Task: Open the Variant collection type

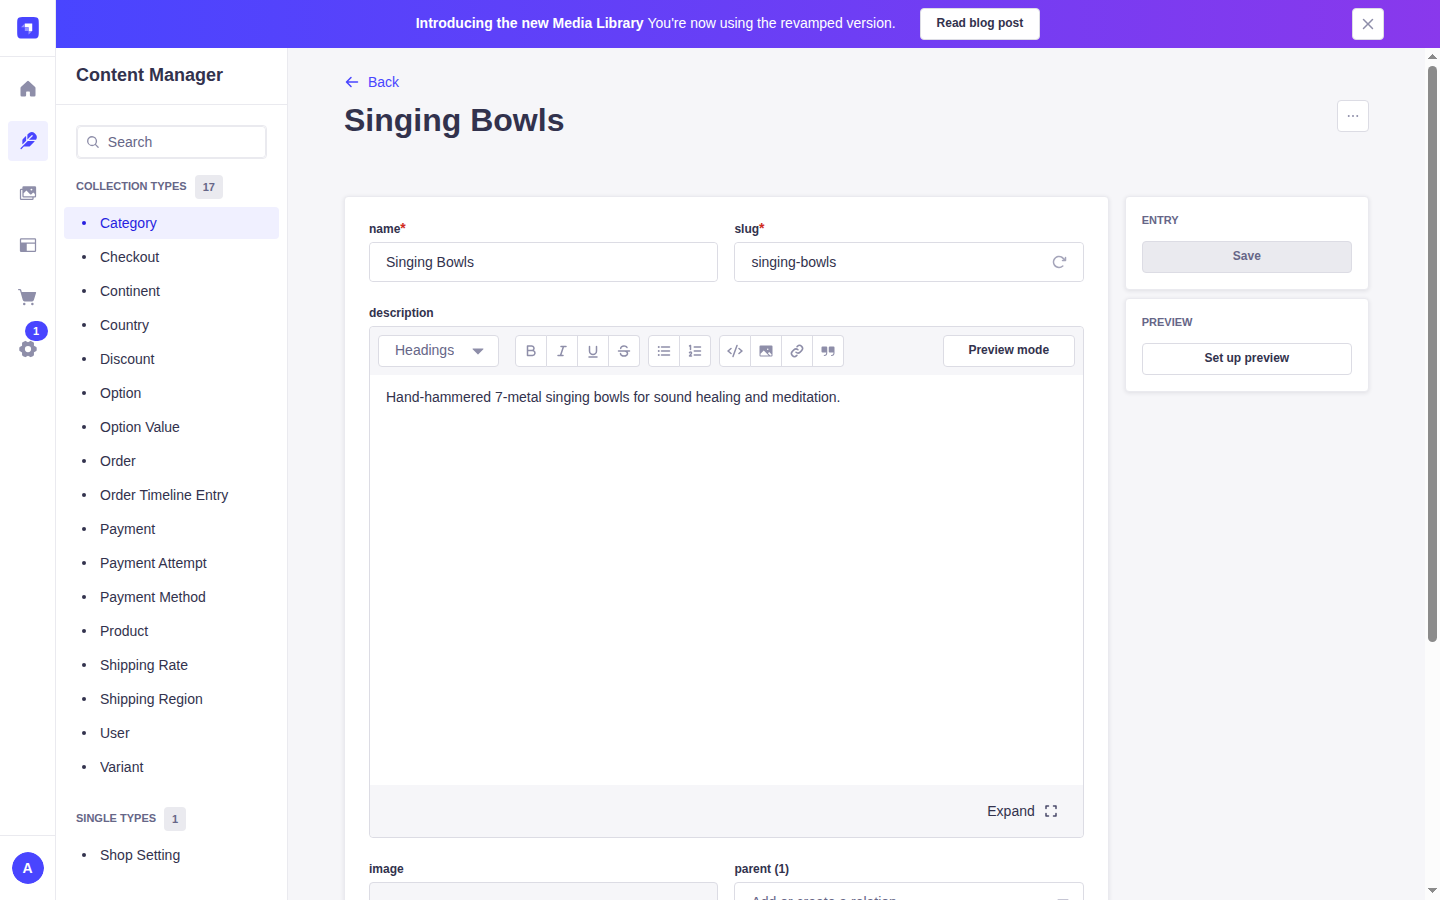Action: pos(171,767)
